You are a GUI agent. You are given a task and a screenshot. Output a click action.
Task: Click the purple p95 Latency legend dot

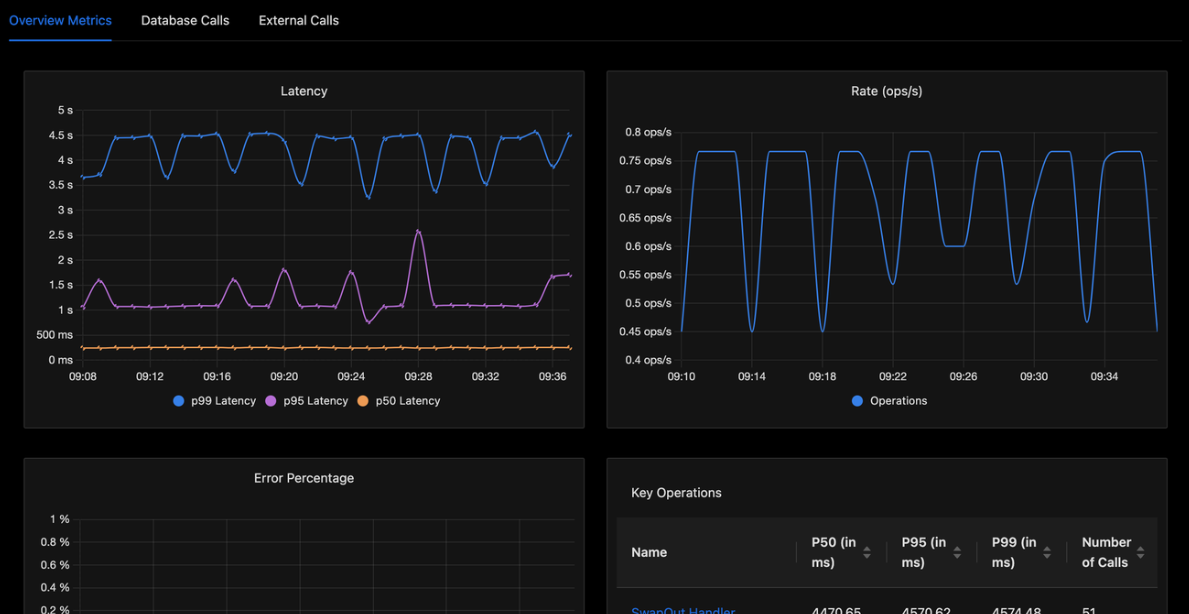coord(272,401)
